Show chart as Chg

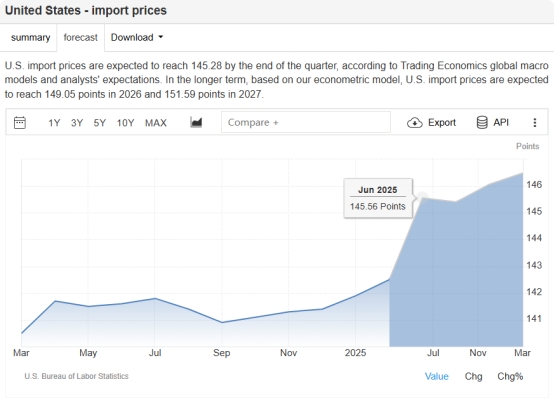pyautogui.click(x=473, y=376)
